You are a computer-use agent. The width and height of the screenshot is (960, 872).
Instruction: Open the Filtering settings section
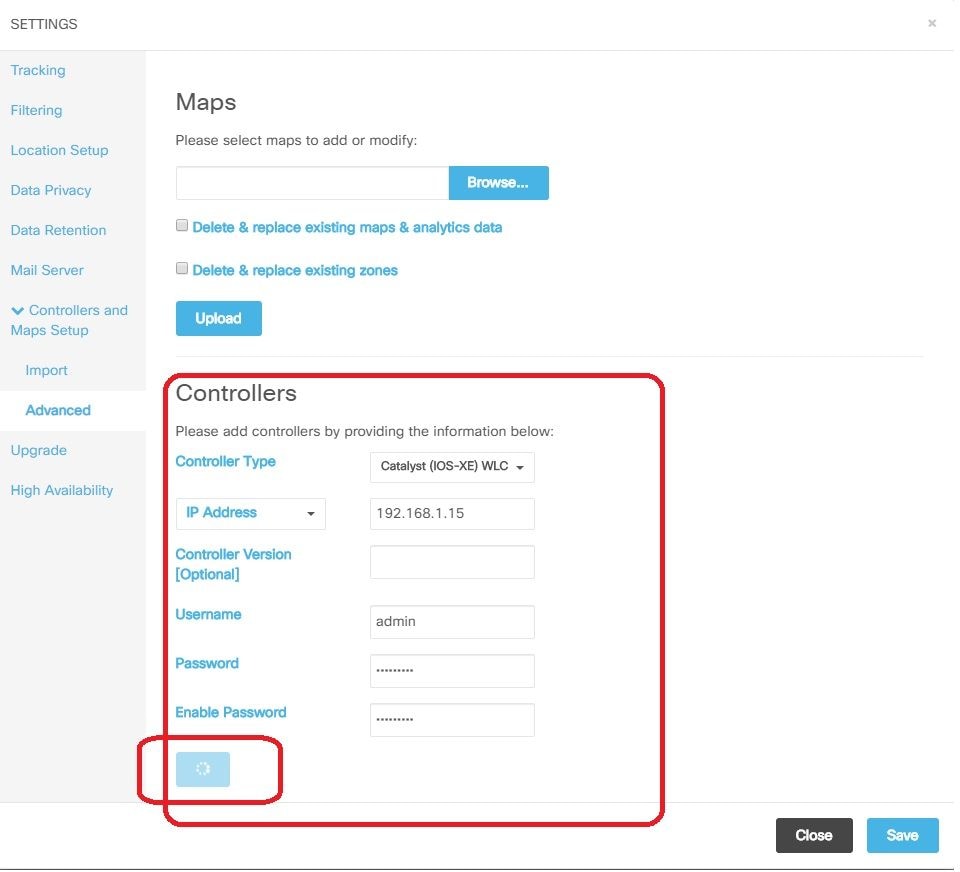pos(36,110)
